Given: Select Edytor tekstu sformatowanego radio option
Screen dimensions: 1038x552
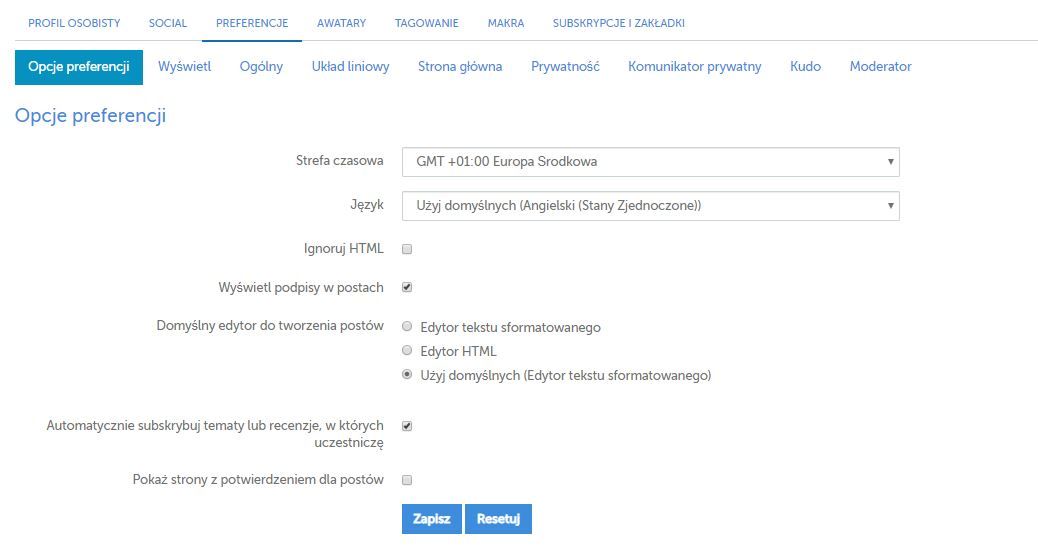Looking at the screenshot, I should [x=407, y=326].
